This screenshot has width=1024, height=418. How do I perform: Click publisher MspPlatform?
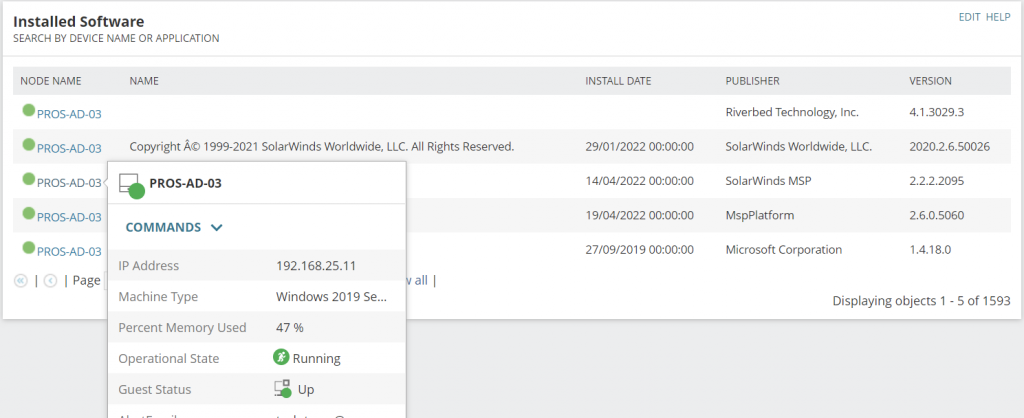click(x=760, y=216)
